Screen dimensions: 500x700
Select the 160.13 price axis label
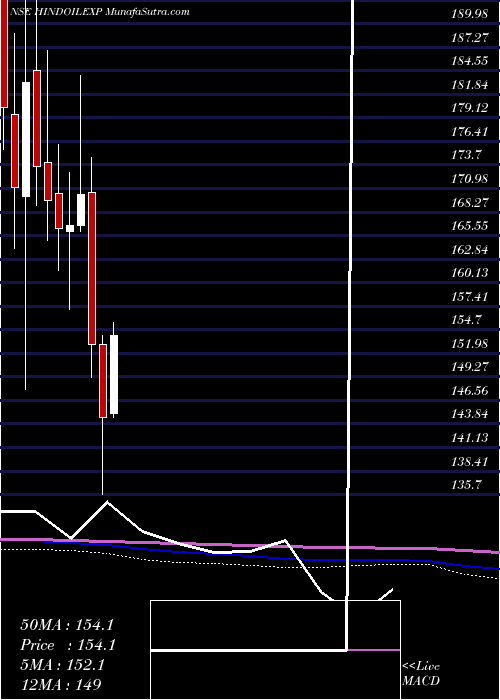click(470, 274)
